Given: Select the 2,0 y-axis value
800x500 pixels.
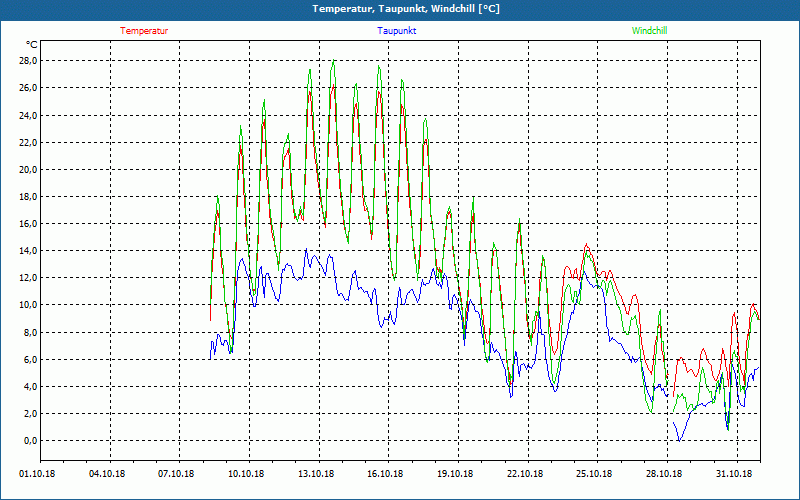Looking at the screenshot, I should point(30,413).
